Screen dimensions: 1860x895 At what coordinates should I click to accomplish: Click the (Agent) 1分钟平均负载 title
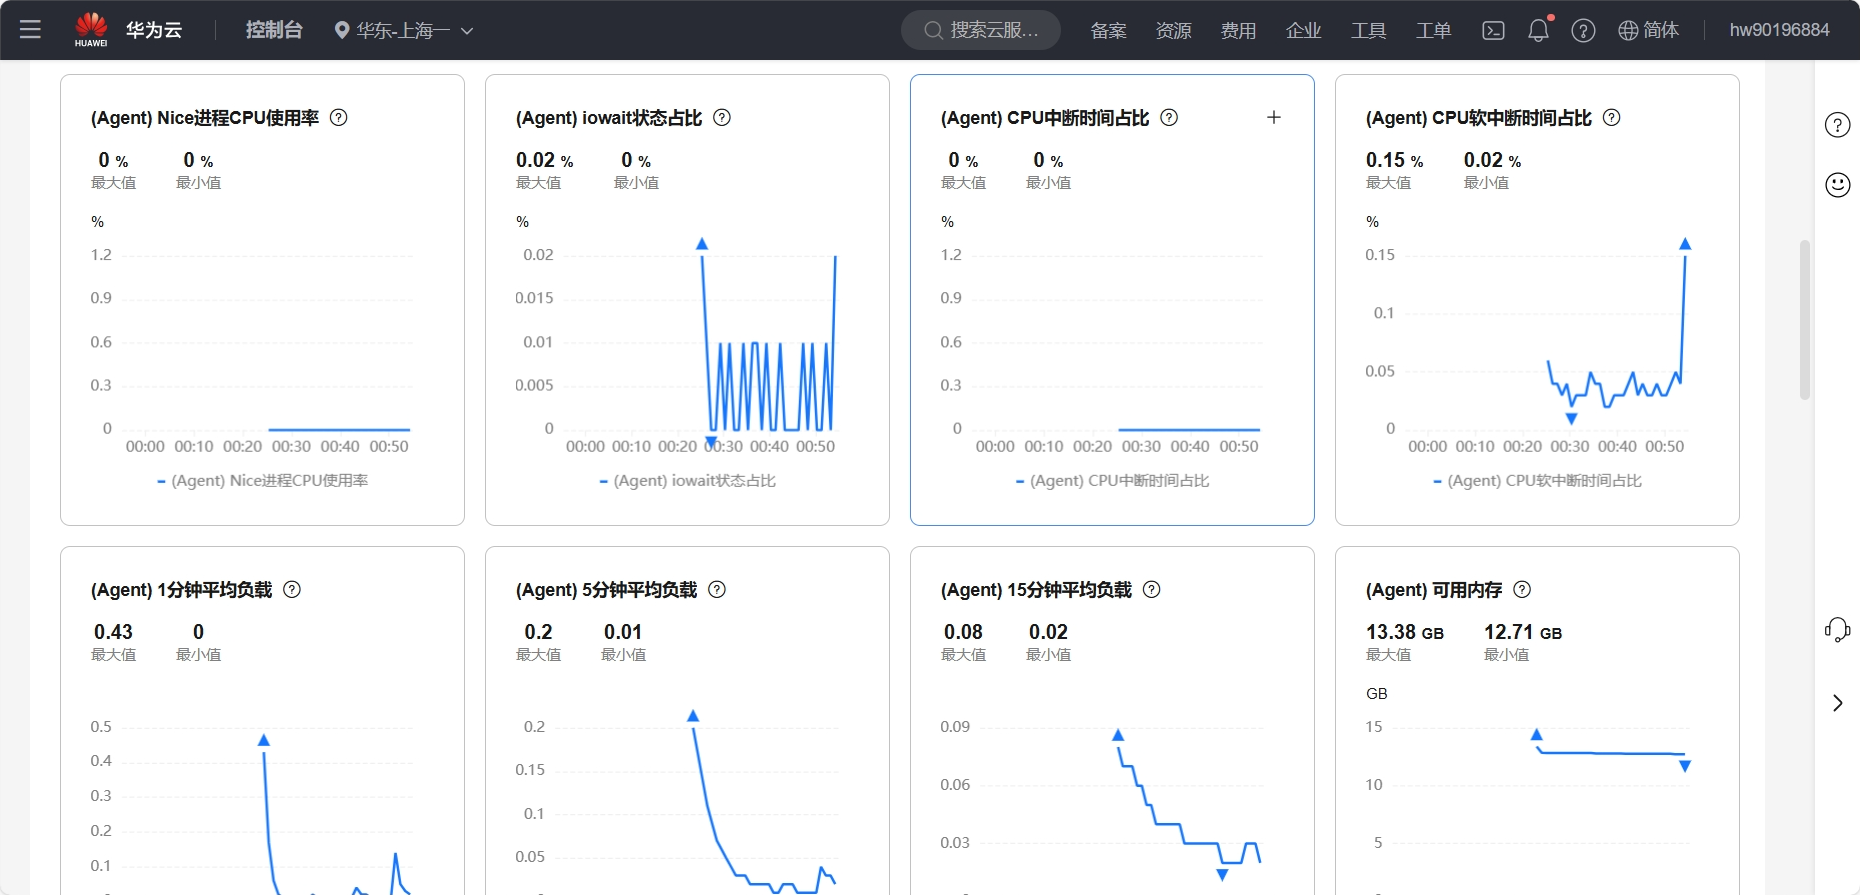coord(181,590)
